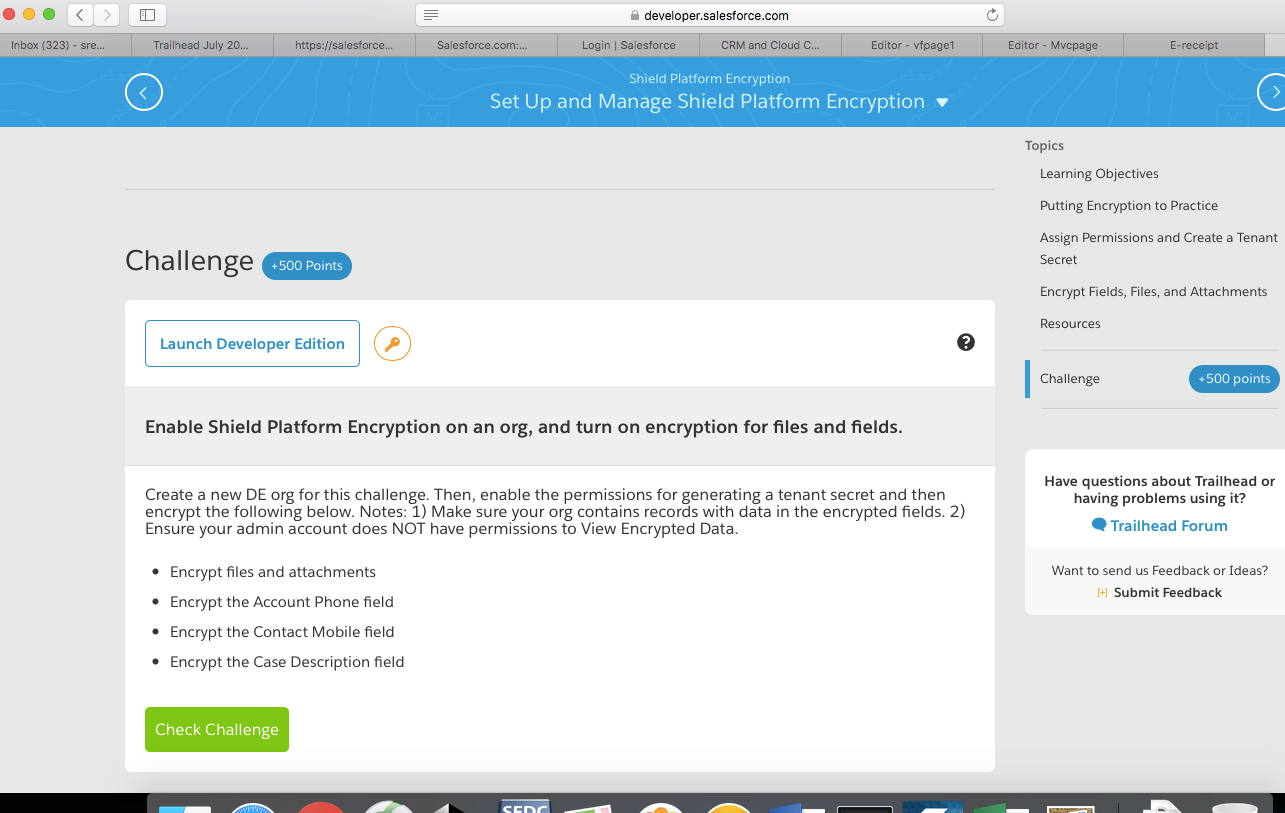This screenshot has width=1285, height=813.
Task: Click the "Encrypt files and attachments" bullet text
Action: (x=273, y=572)
